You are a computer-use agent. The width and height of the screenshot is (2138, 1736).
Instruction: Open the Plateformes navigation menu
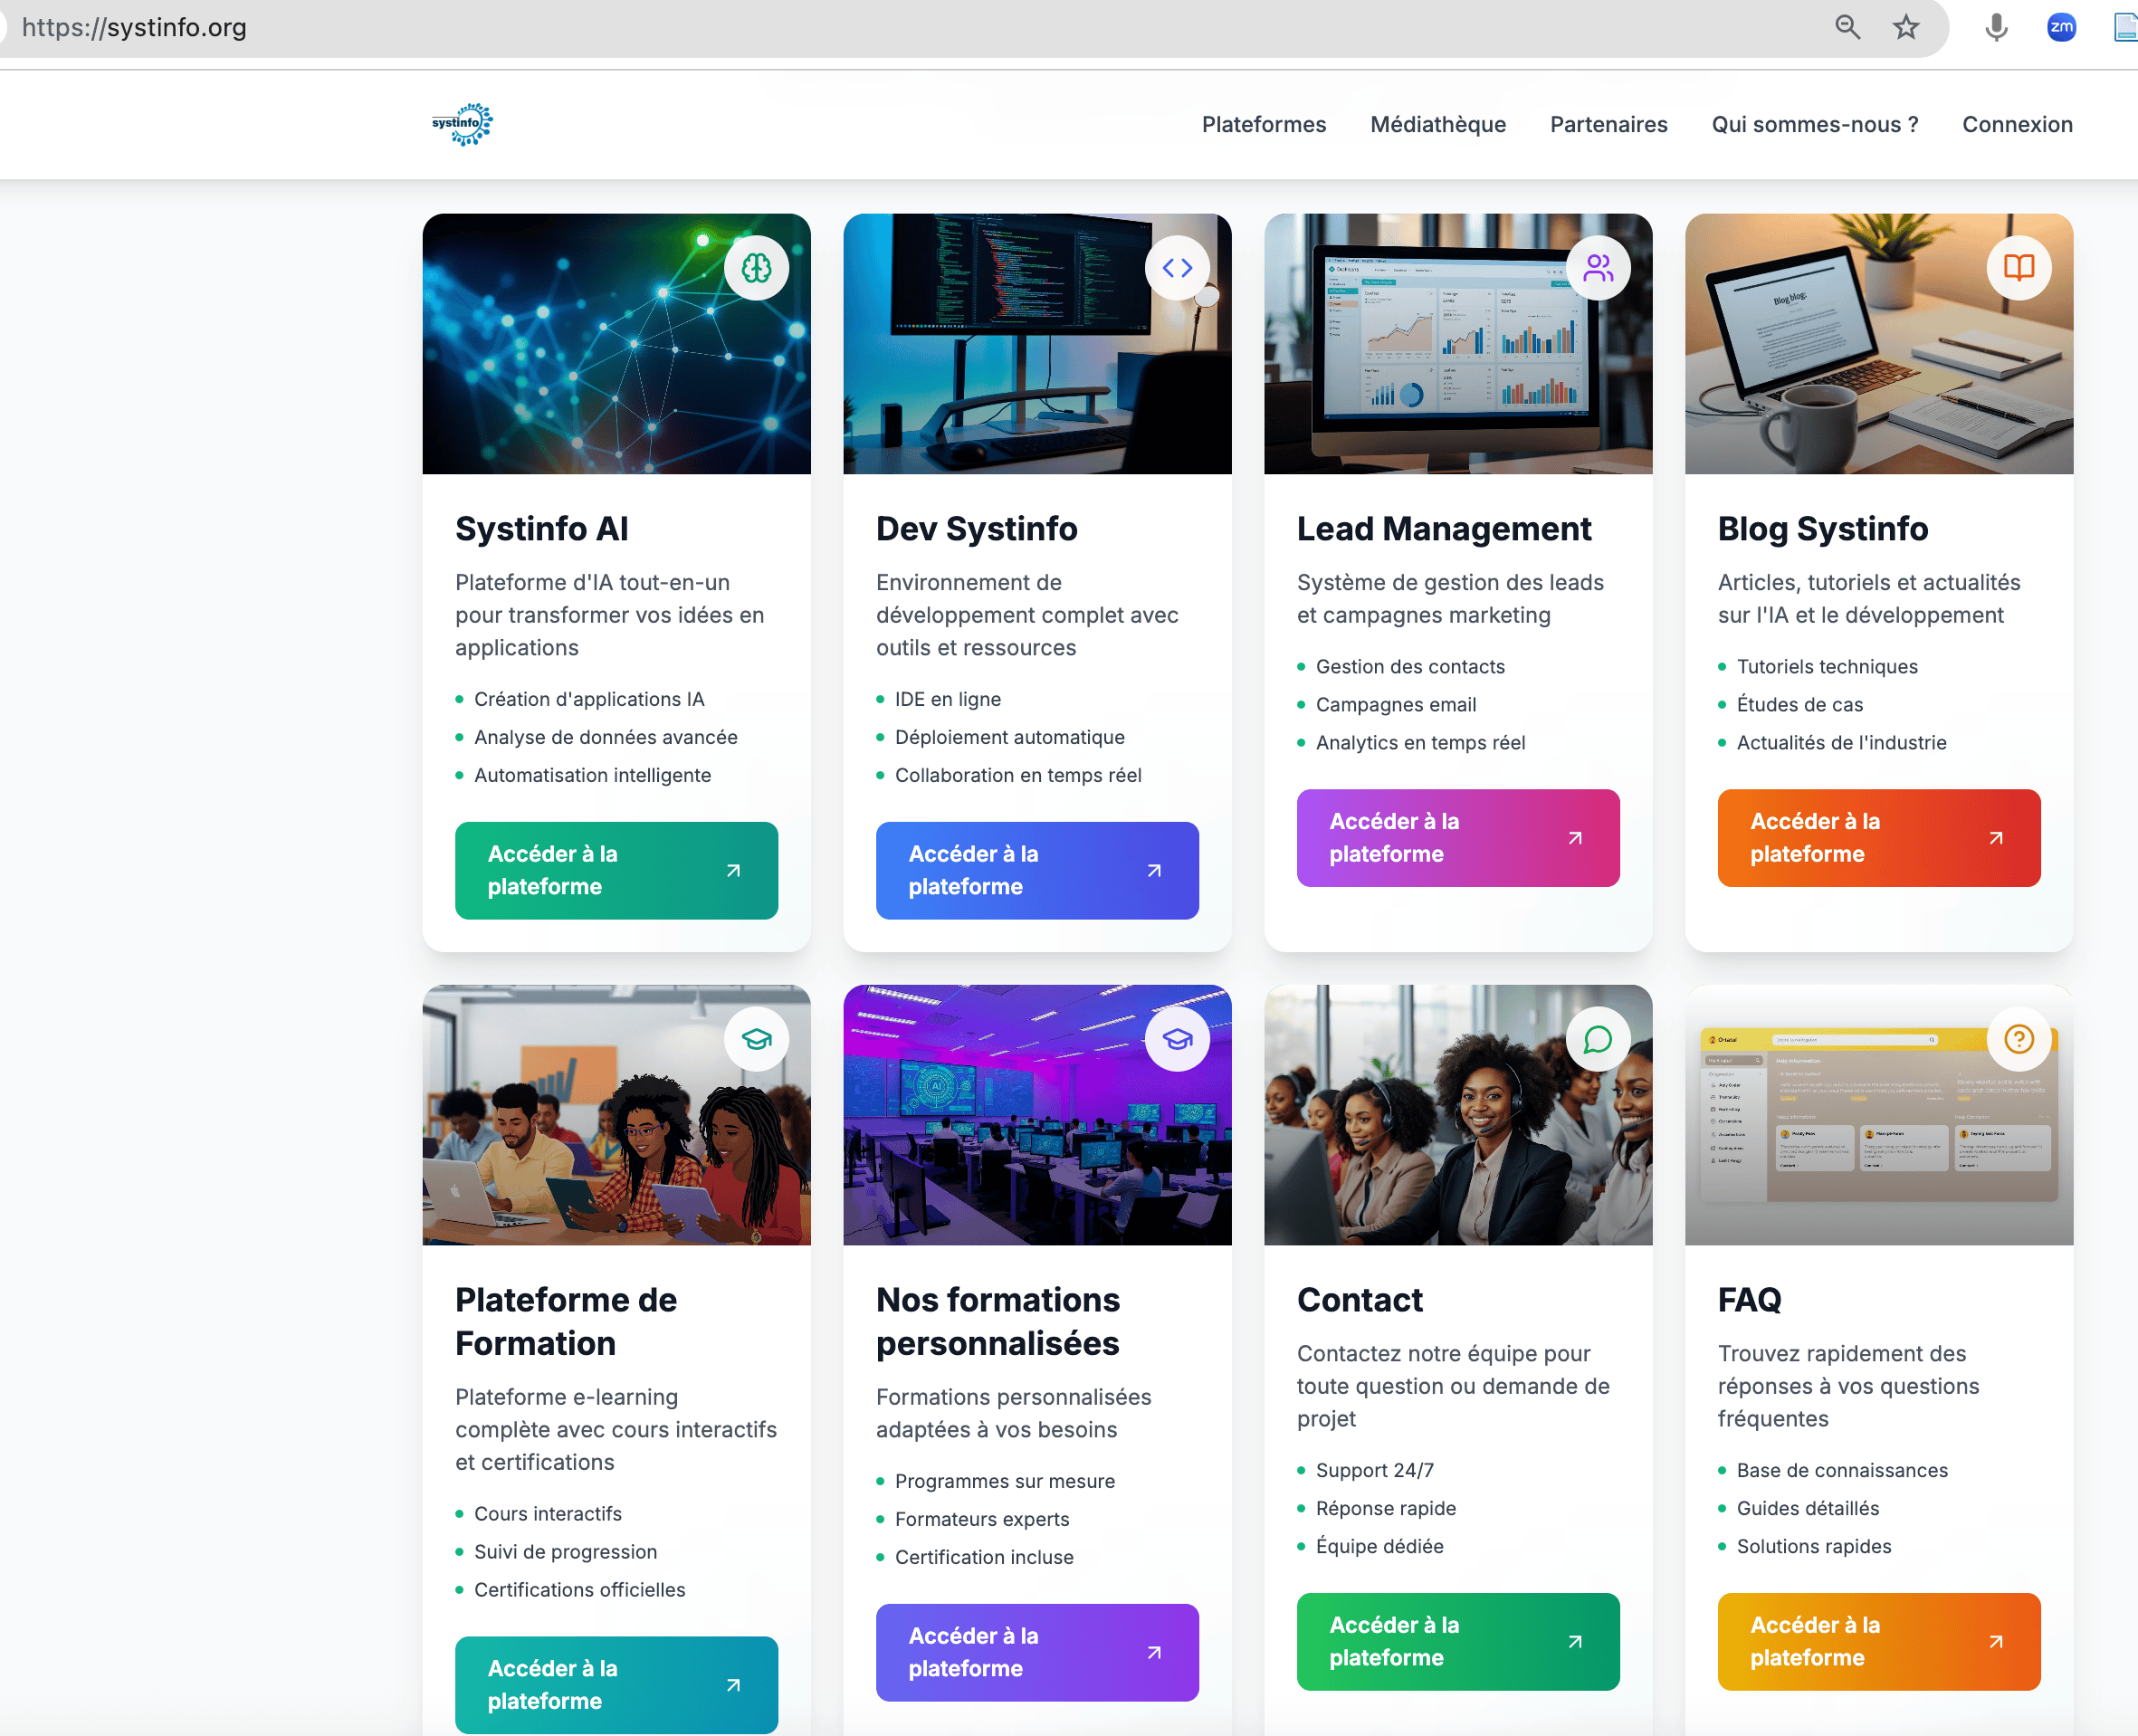tap(1263, 124)
